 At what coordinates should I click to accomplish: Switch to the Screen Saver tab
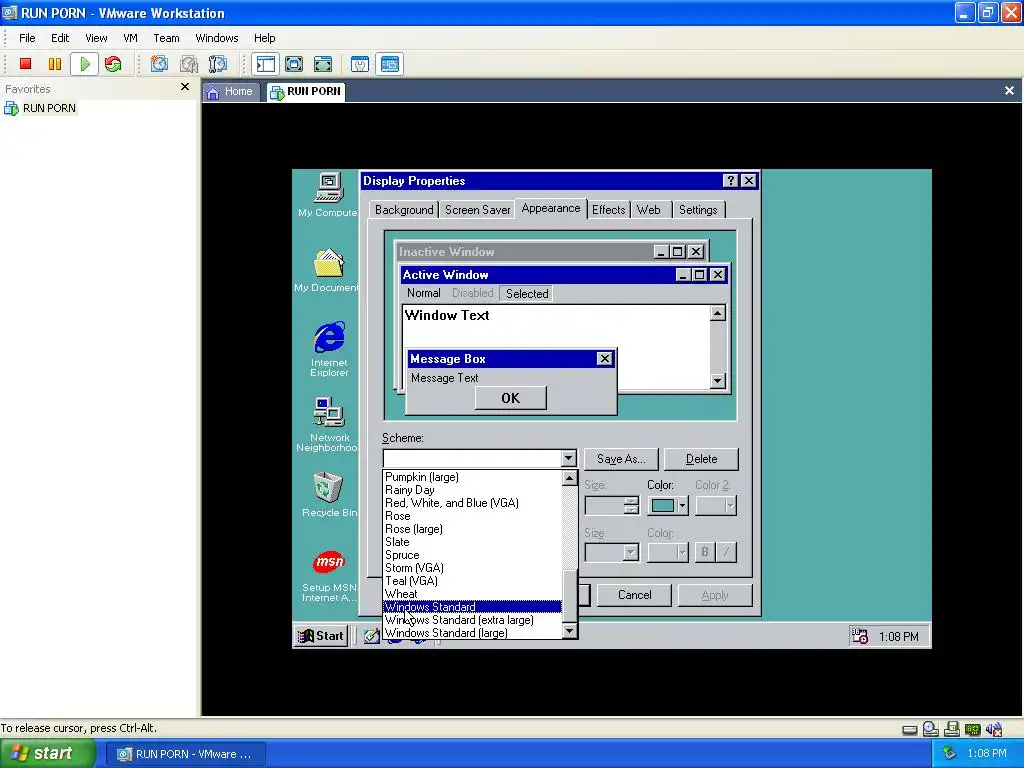tap(477, 210)
